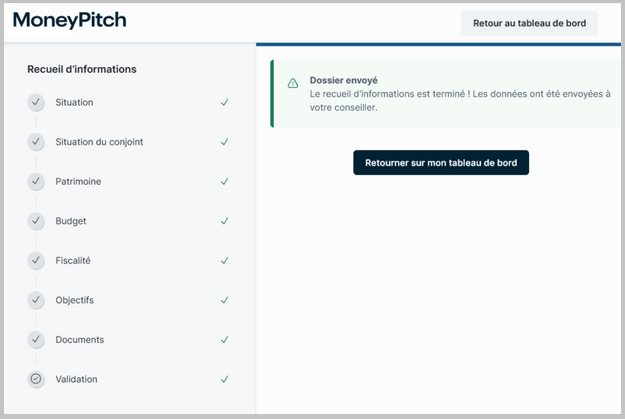Select the Fiscalité step label
Screen dimensions: 625x419
74,260
